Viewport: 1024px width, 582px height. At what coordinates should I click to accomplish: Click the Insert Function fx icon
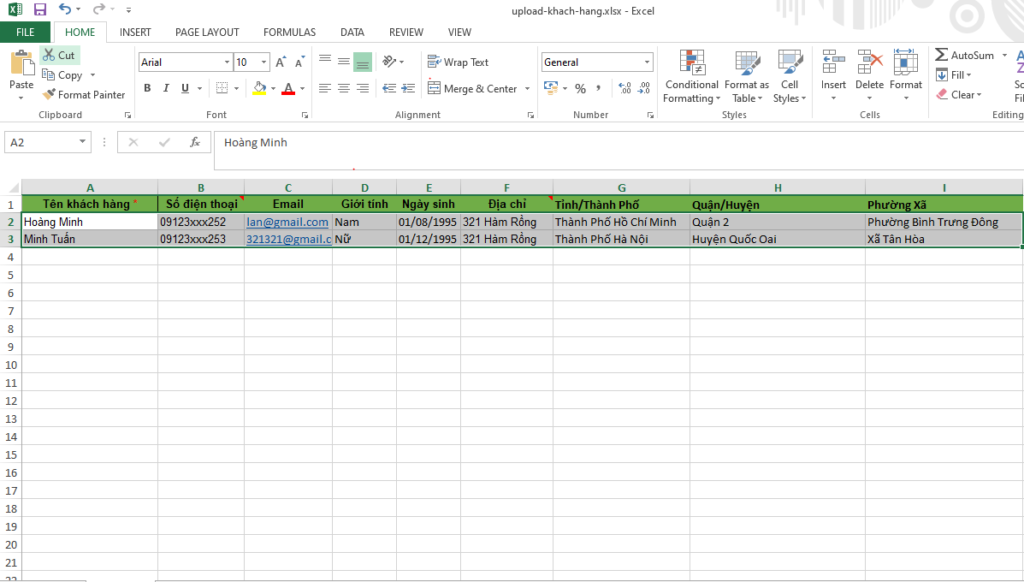195,143
